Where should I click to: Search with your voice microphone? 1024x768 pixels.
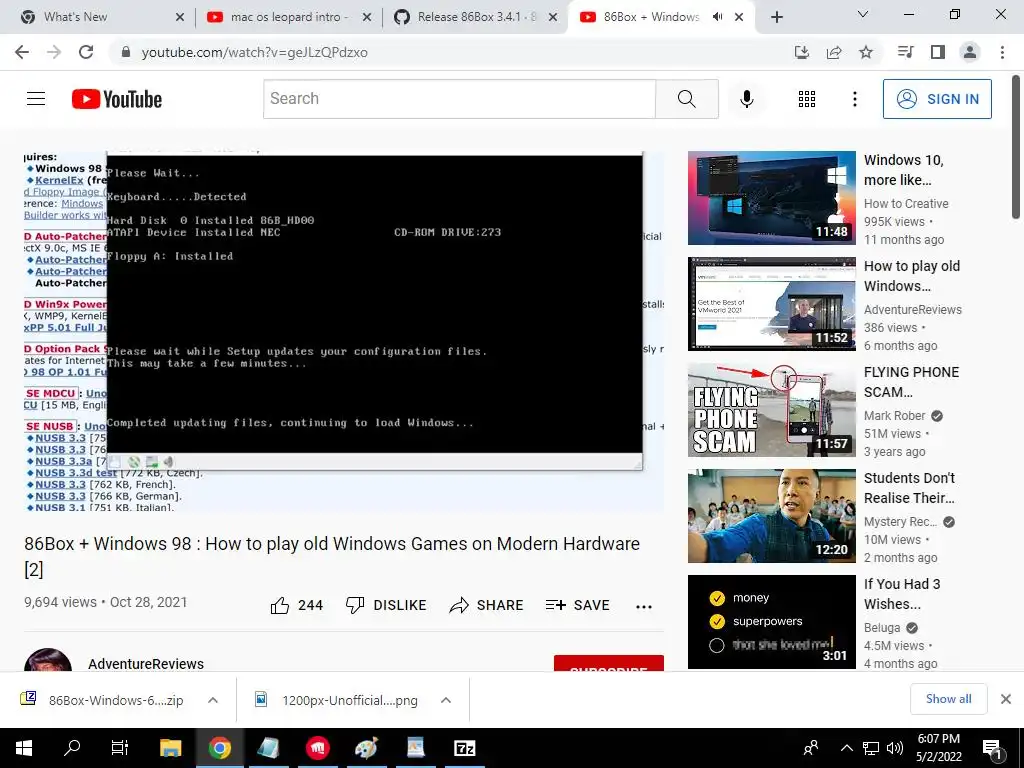point(747,99)
